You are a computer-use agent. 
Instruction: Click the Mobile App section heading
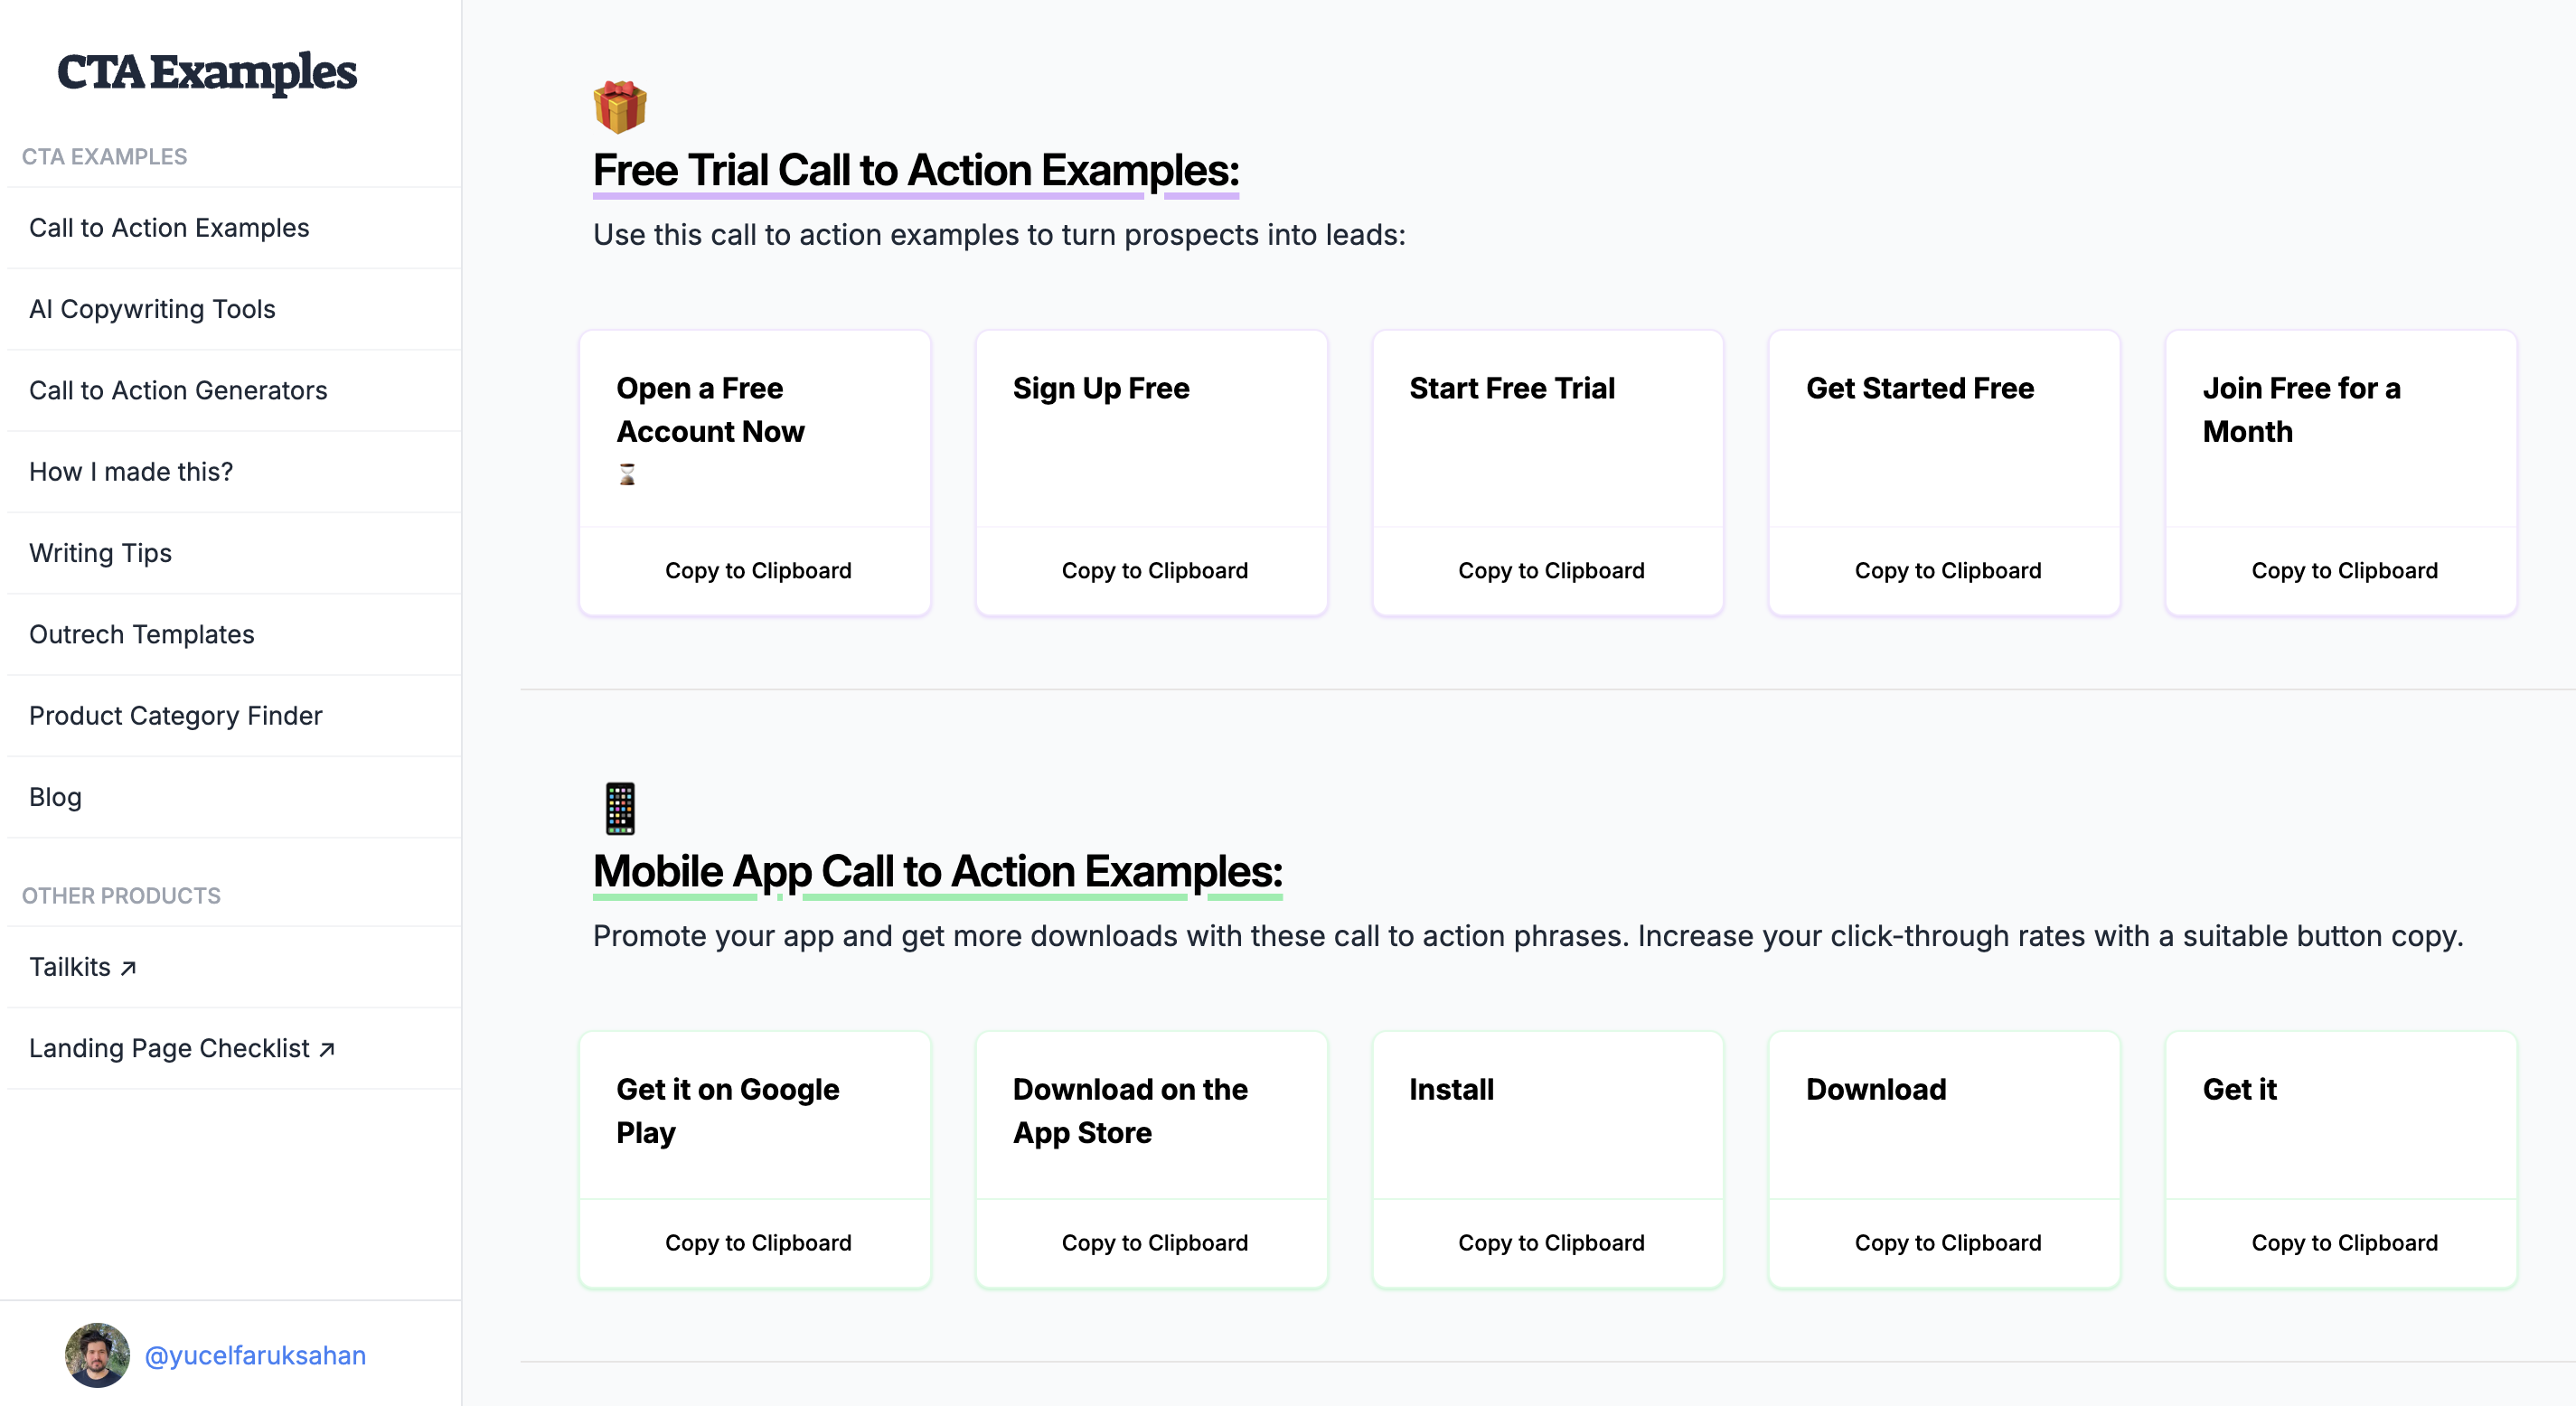click(937, 872)
